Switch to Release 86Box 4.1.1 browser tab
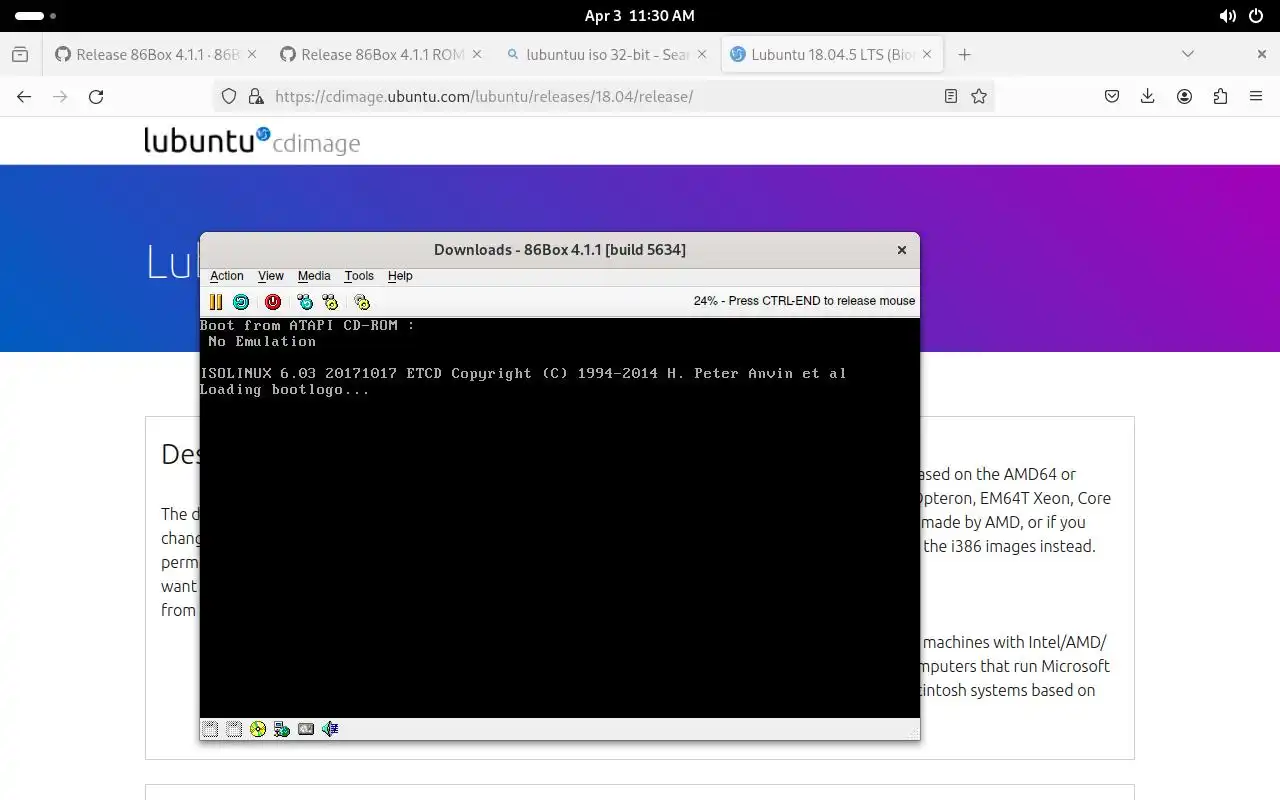 pos(155,55)
